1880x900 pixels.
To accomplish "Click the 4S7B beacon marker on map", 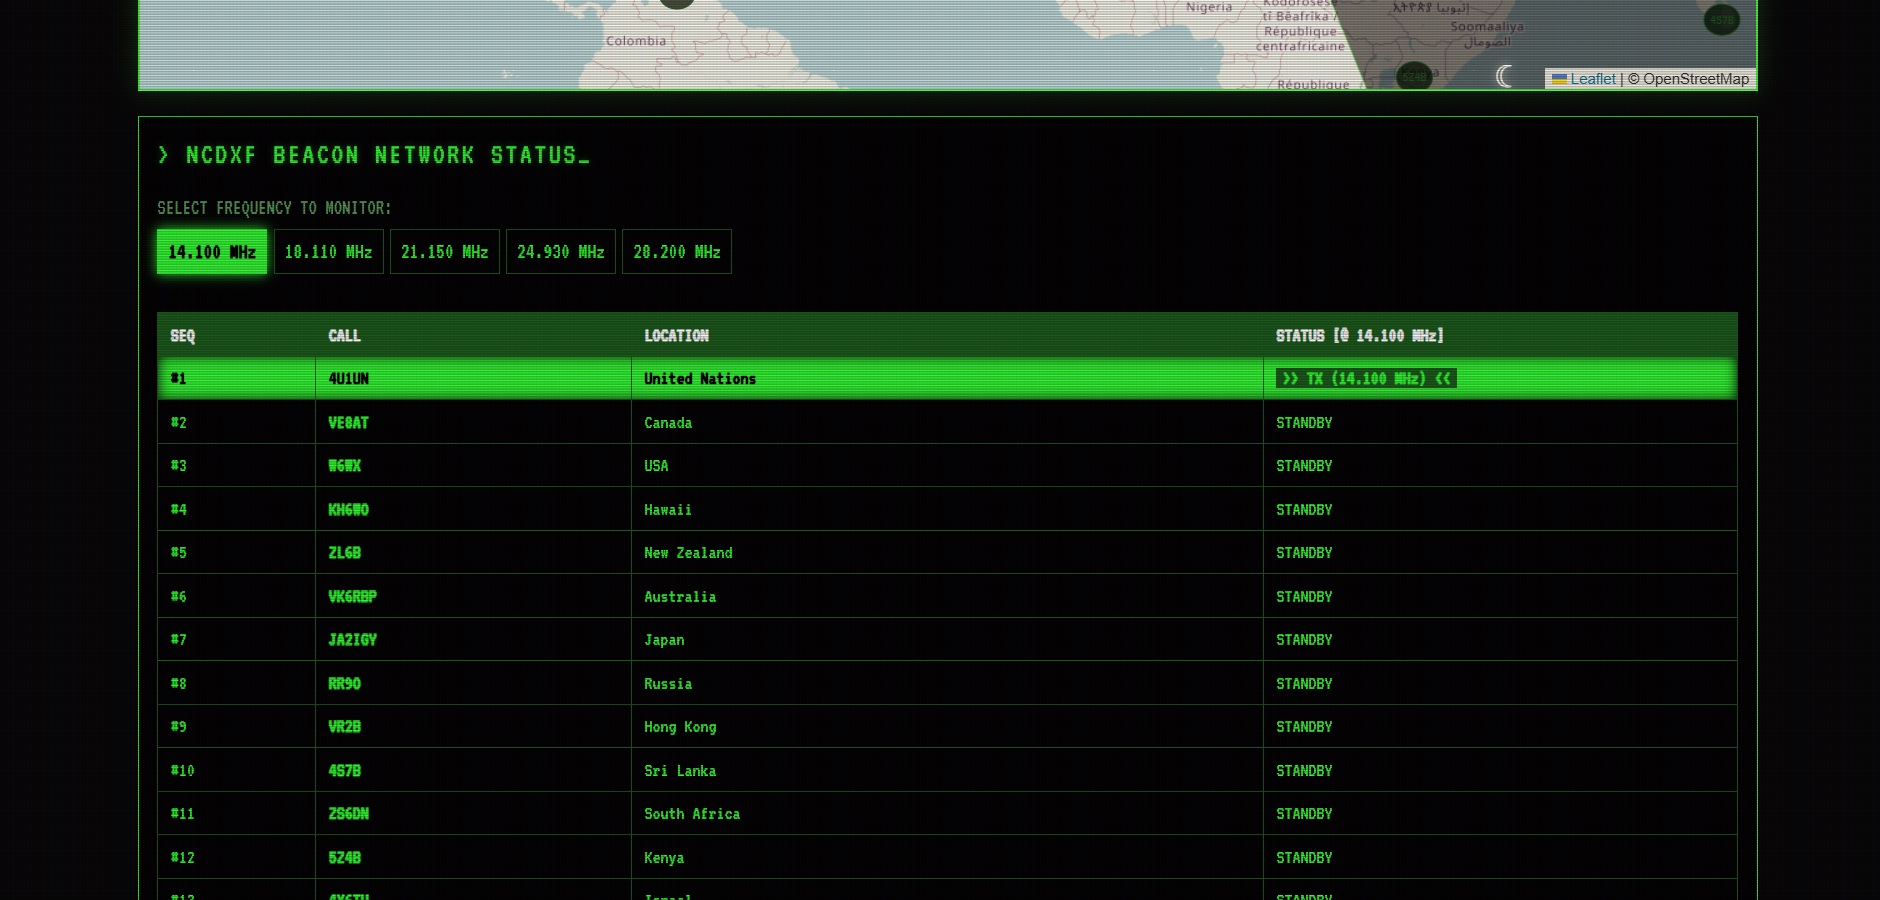I will [1721, 19].
